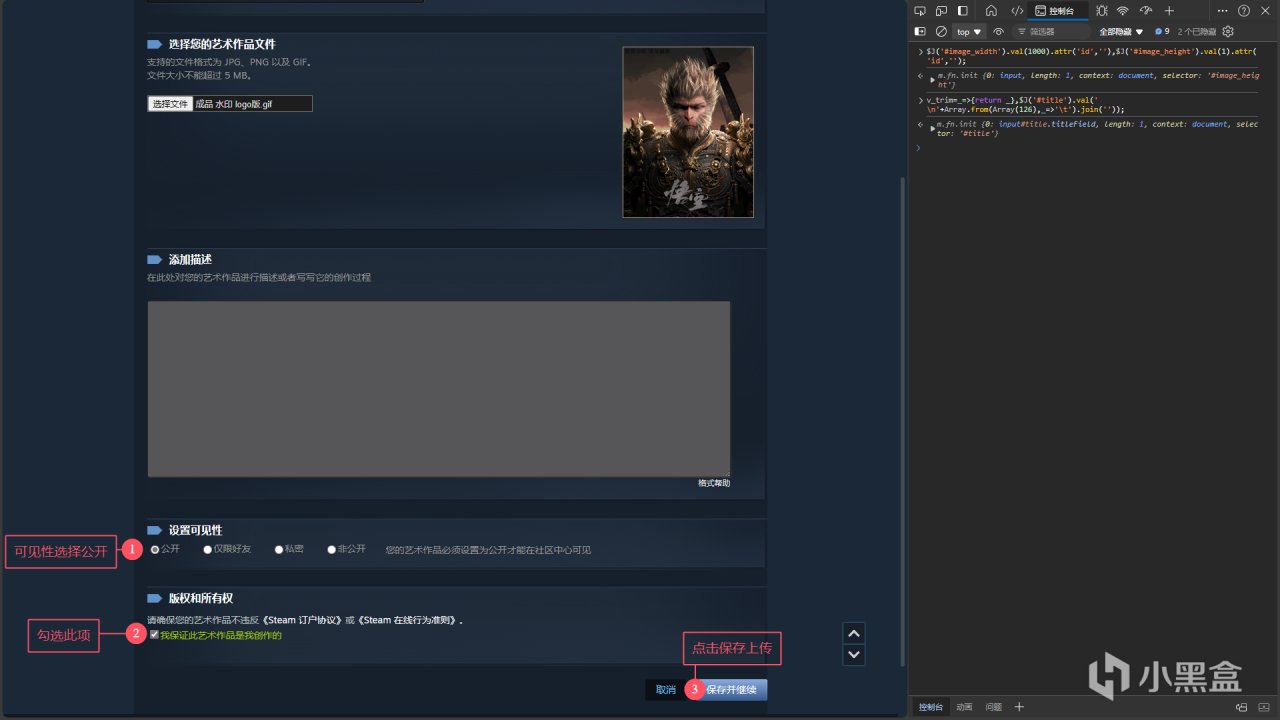
Task: Open the DevTools welcome home icon
Action: tap(991, 11)
